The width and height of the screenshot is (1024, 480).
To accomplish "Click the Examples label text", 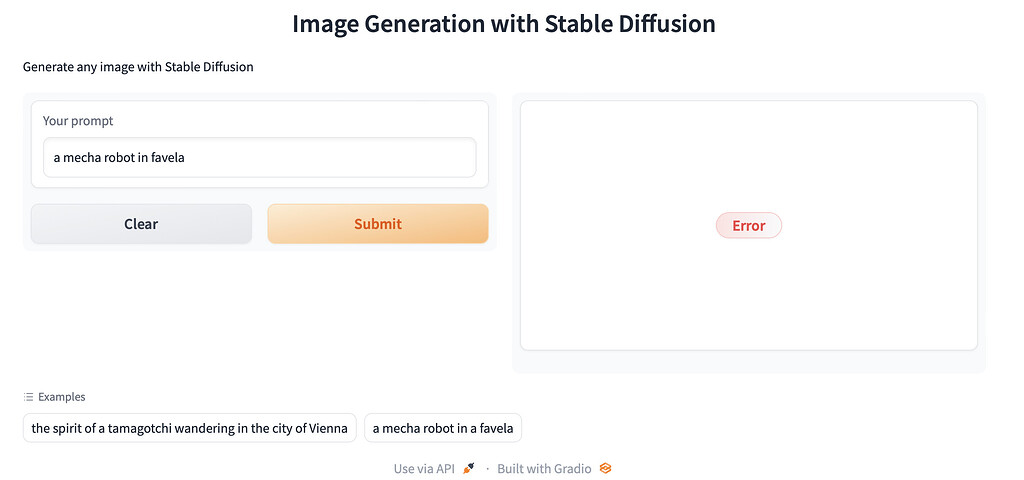I will pyautogui.click(x=62, y=397).
